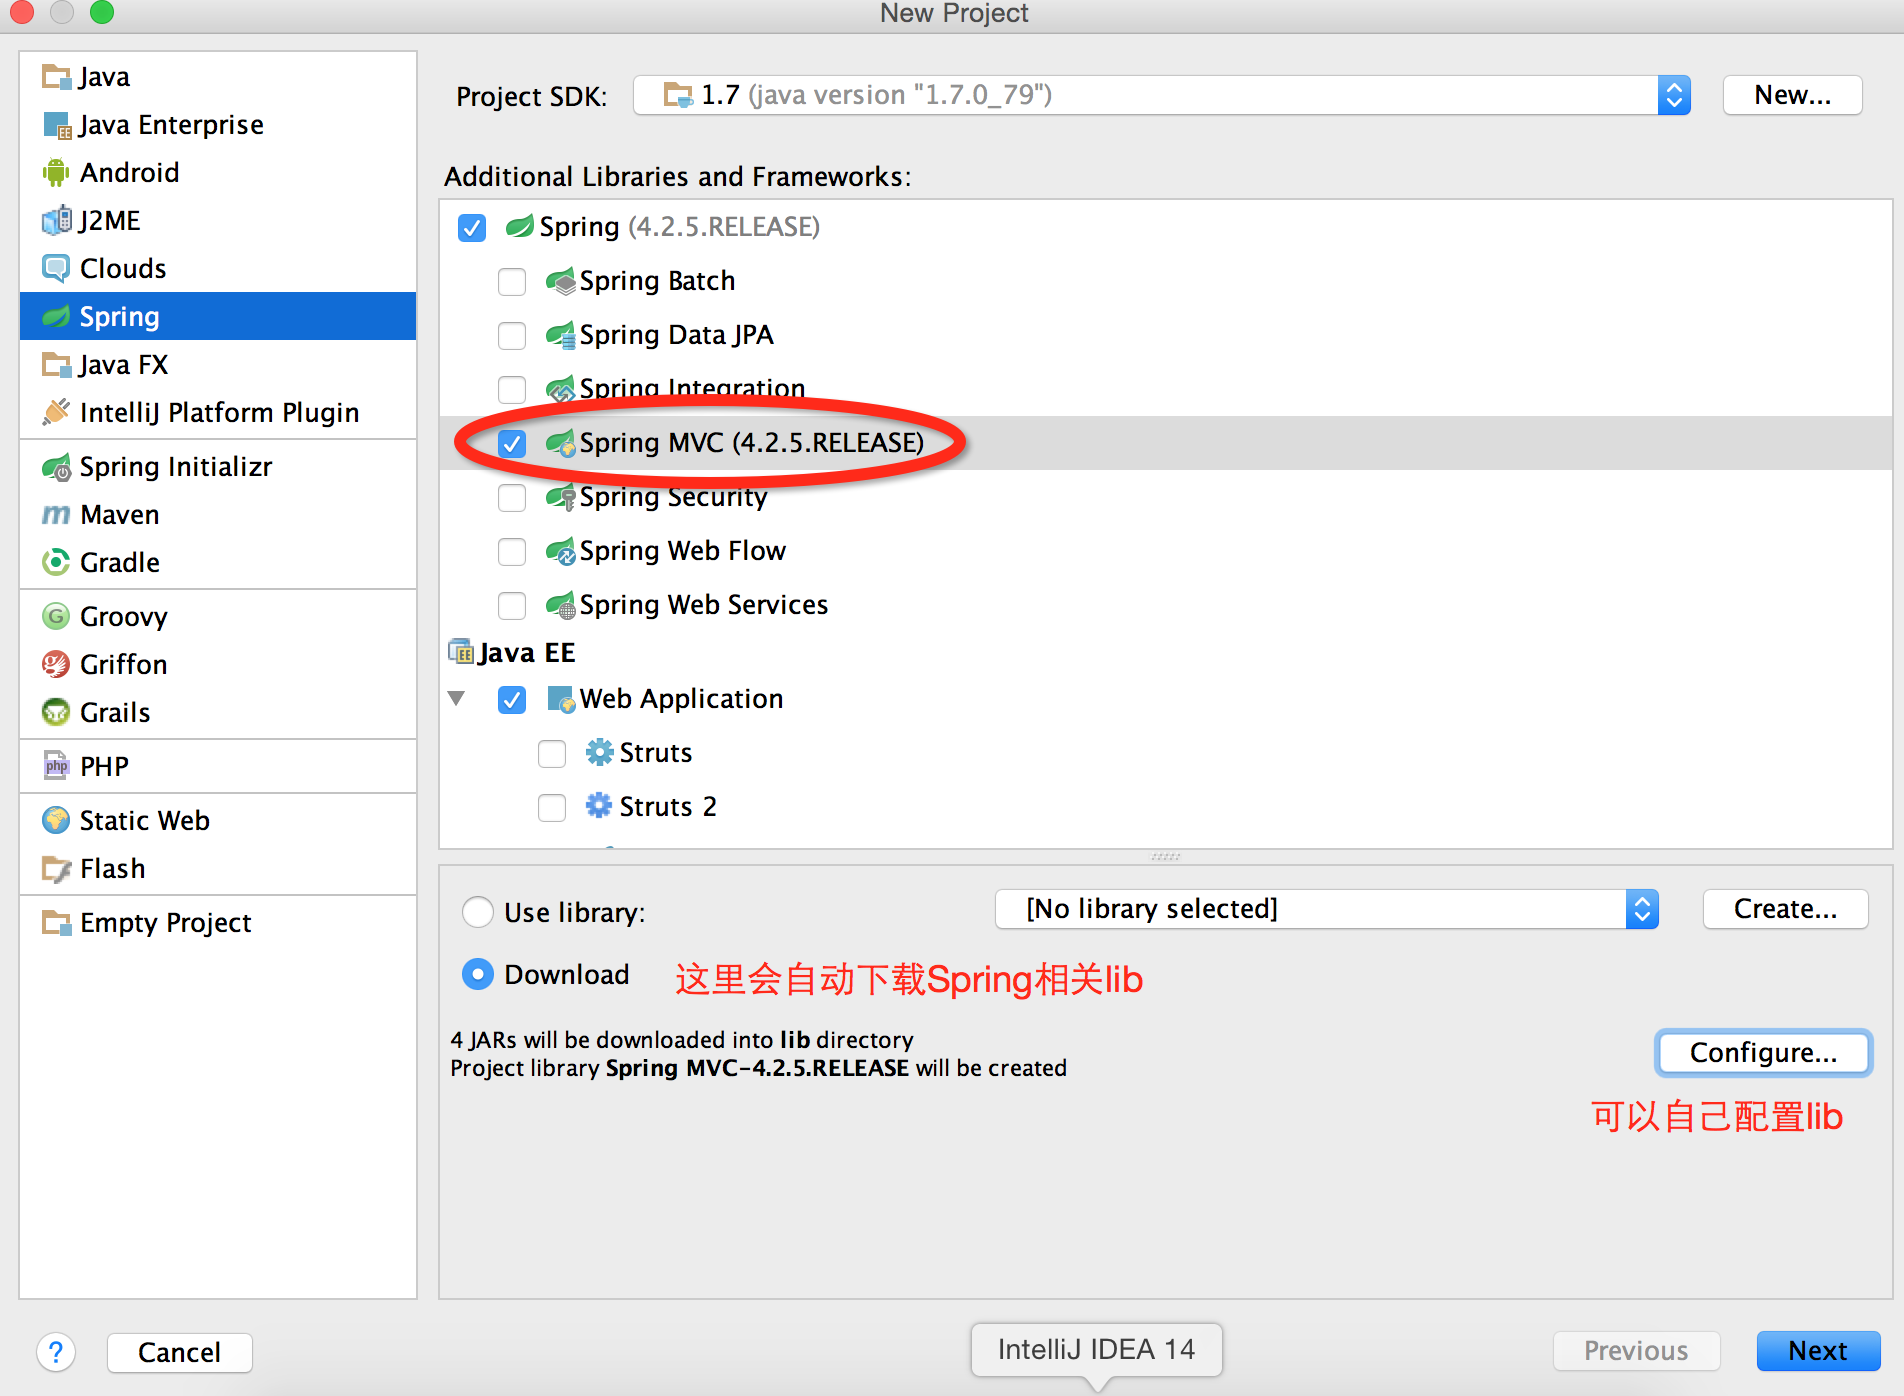Open the Project SDK dropdown
This screenshot has width=1904, height=1396.
point(1162,95)
